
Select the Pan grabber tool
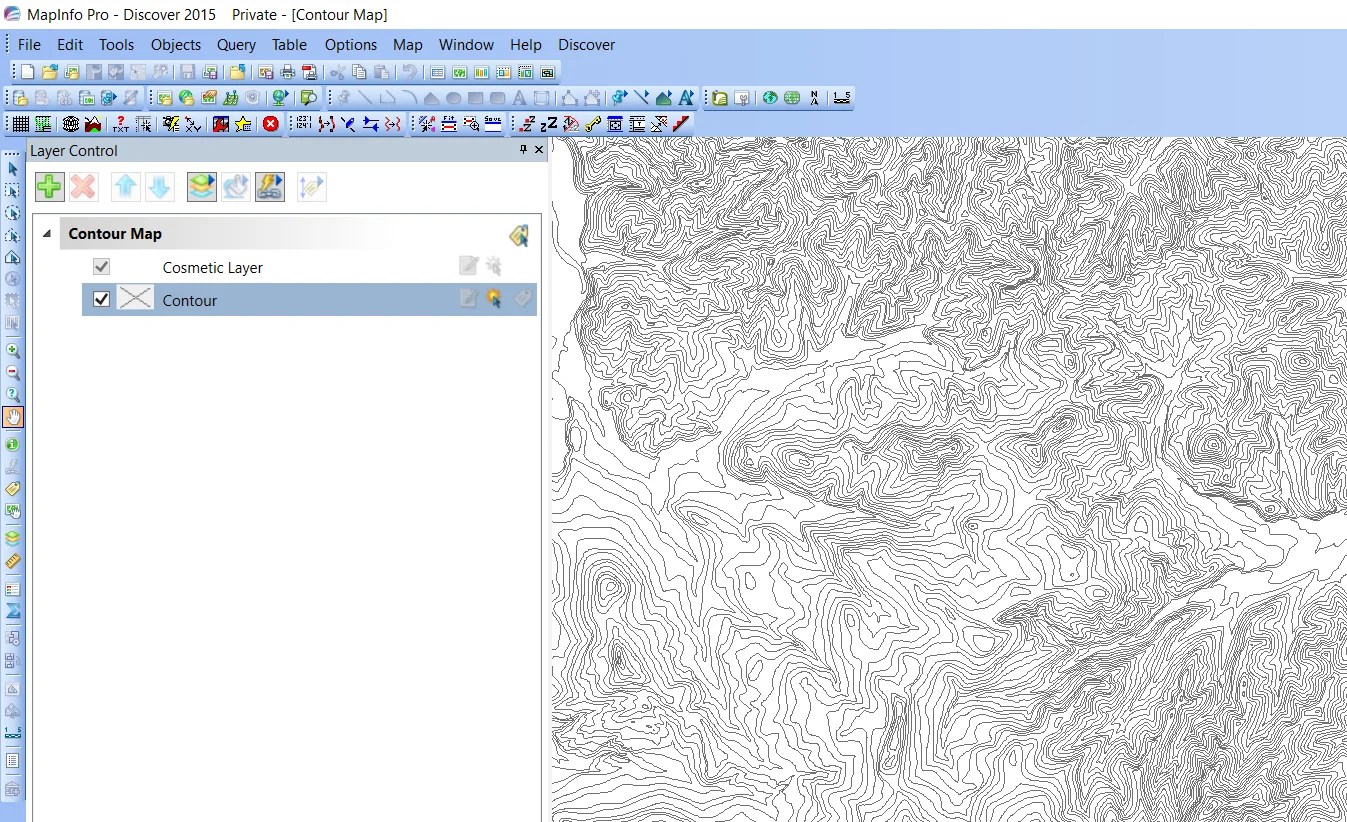coord(13,417)
